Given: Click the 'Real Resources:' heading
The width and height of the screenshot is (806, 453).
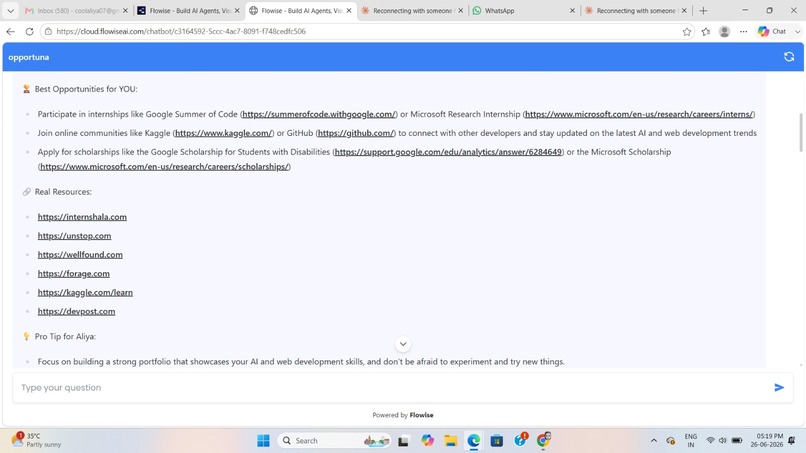Looking at the screenshot, I should pos(63,192).
